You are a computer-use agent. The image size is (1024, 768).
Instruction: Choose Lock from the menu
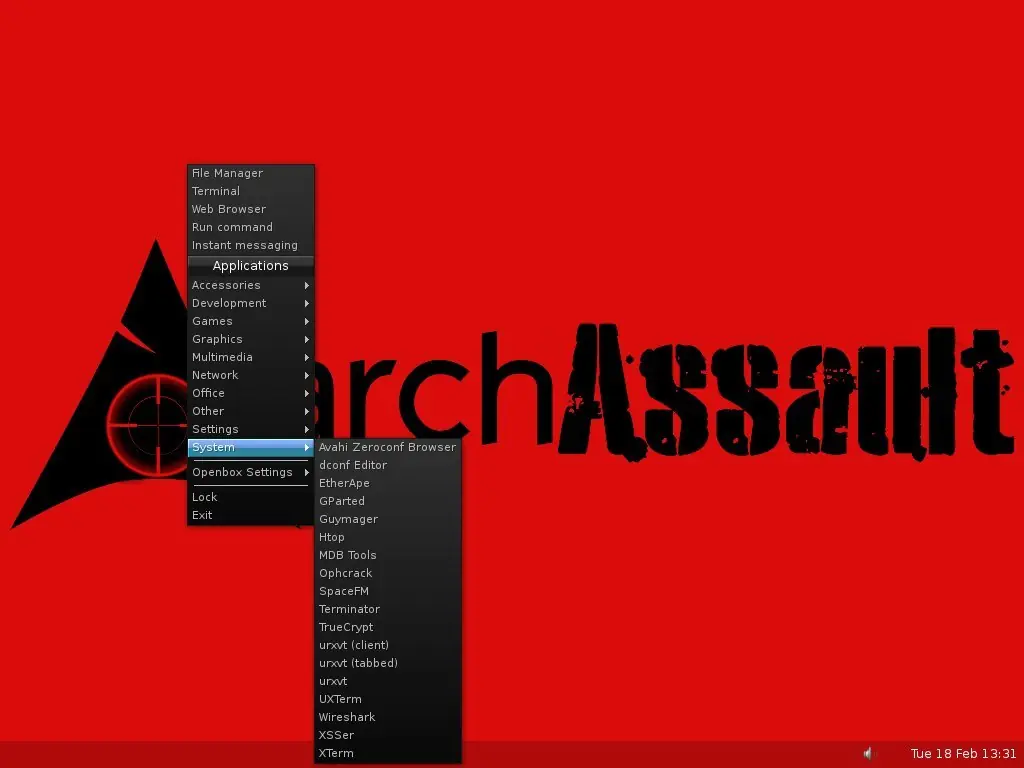(x=251, y=497)
